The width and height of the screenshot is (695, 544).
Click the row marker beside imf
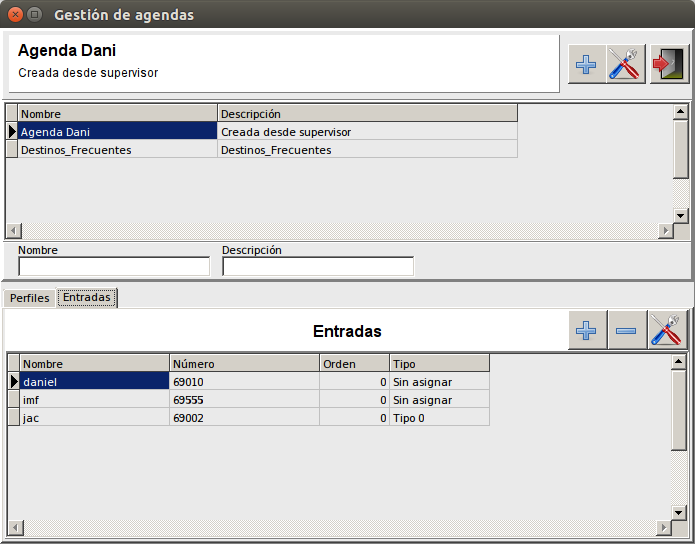click(x=14, y=400)
